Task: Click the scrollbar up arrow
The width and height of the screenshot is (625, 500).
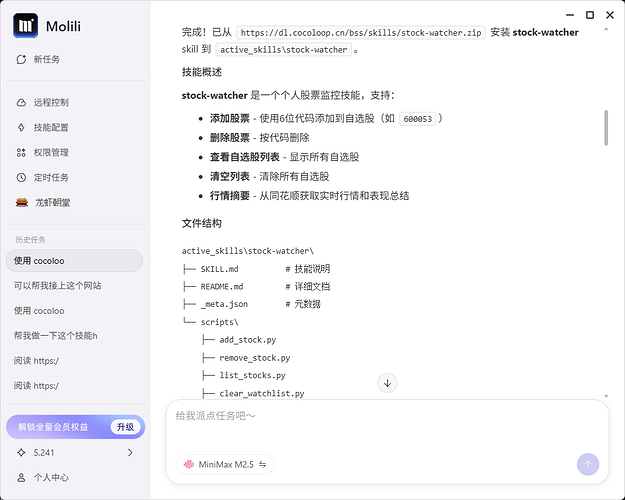Action: [x=606, y=29]
